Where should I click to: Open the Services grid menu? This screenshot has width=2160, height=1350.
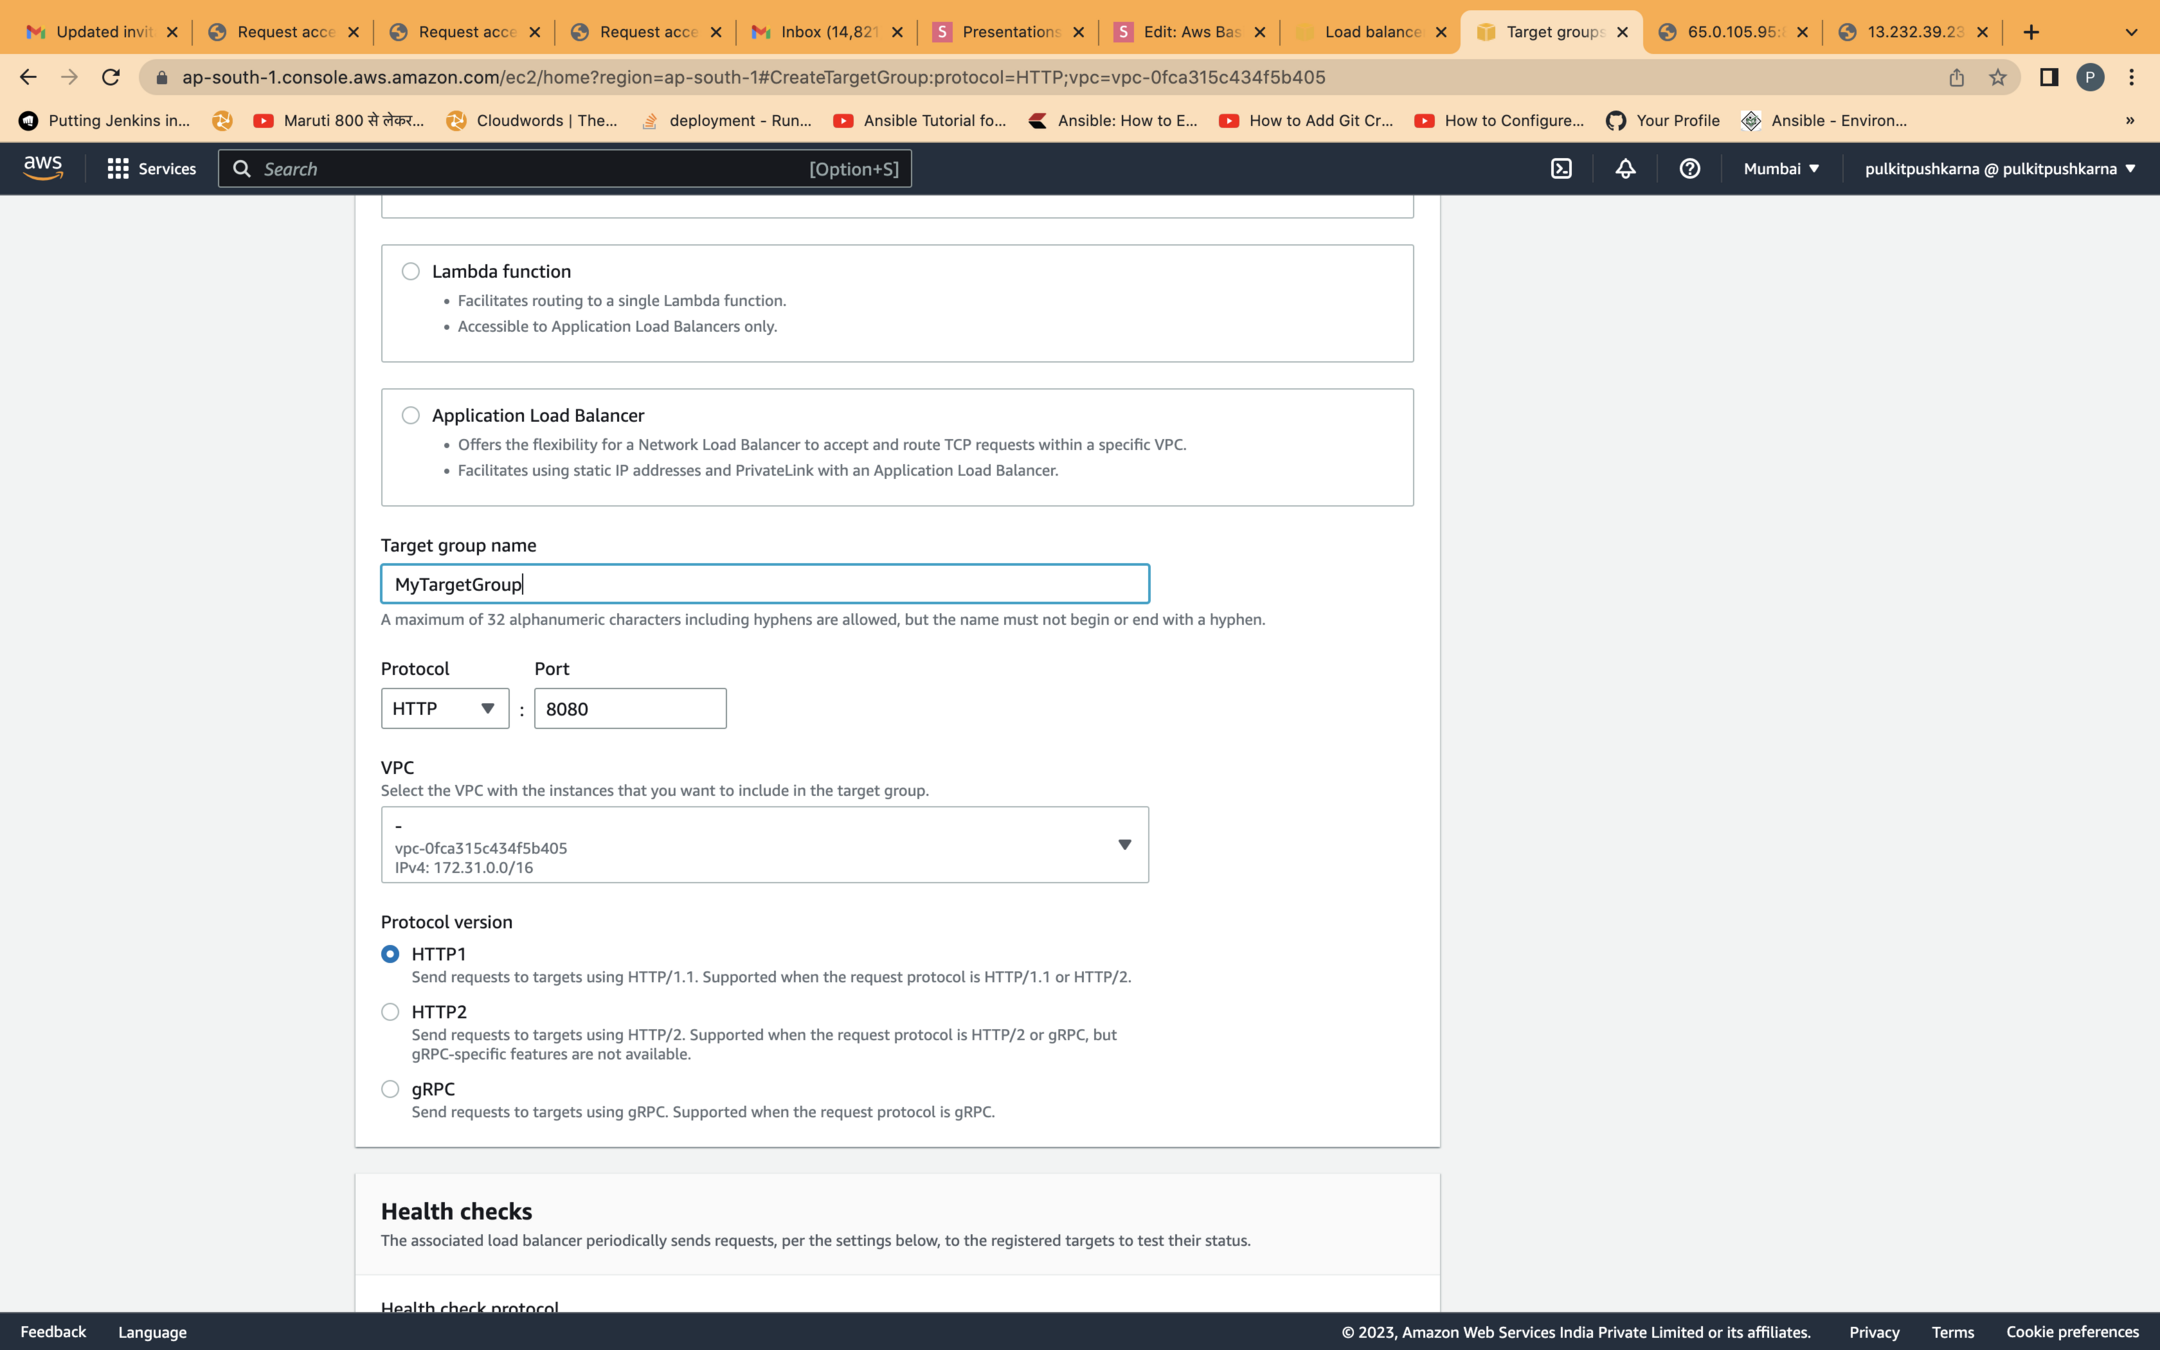pyautogui.click(x=151, y=169)
